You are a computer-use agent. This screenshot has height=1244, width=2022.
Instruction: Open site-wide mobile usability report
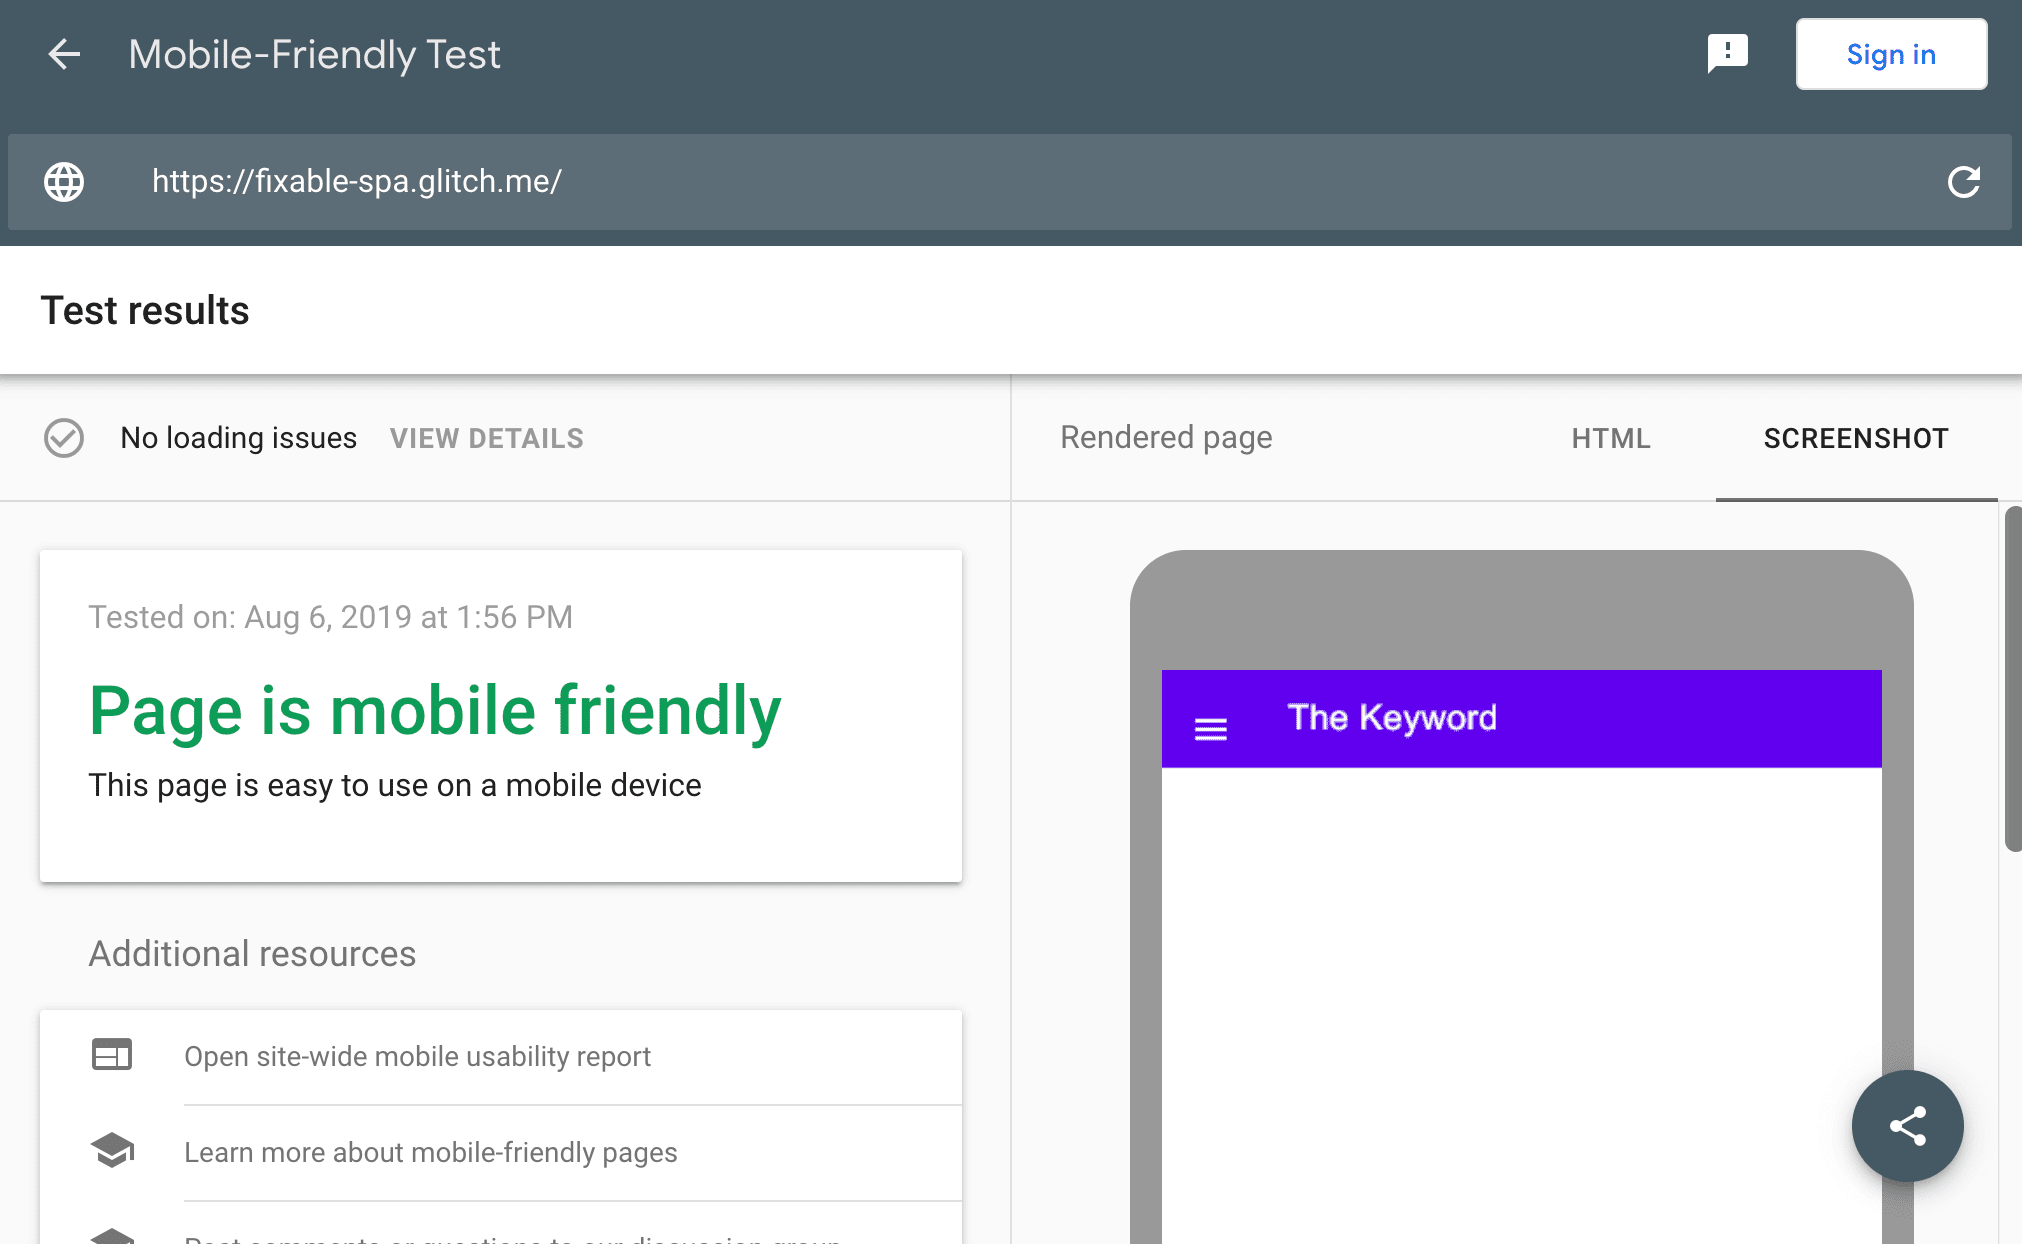click(417, 1056)
